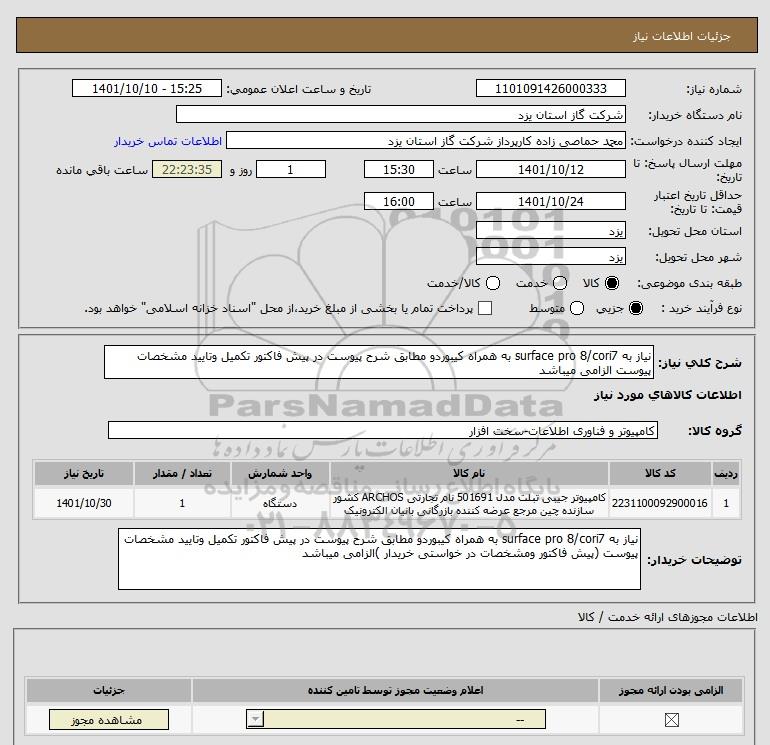Open the اطلاعات تماس خریدار link

(x=168, y=141)
